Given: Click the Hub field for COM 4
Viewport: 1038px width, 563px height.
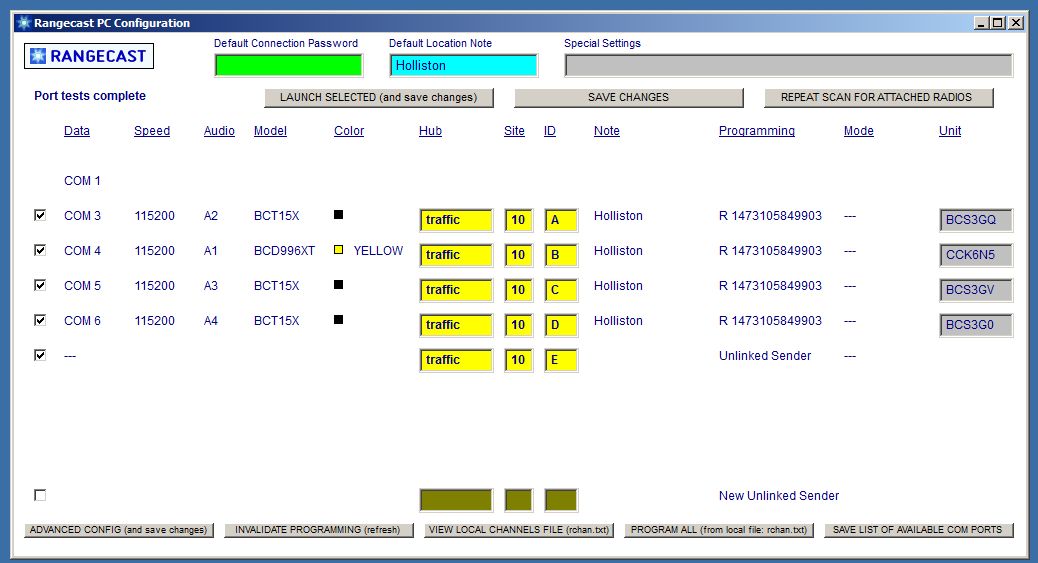Looking at the screenshot, I should (x=456, y=255).
